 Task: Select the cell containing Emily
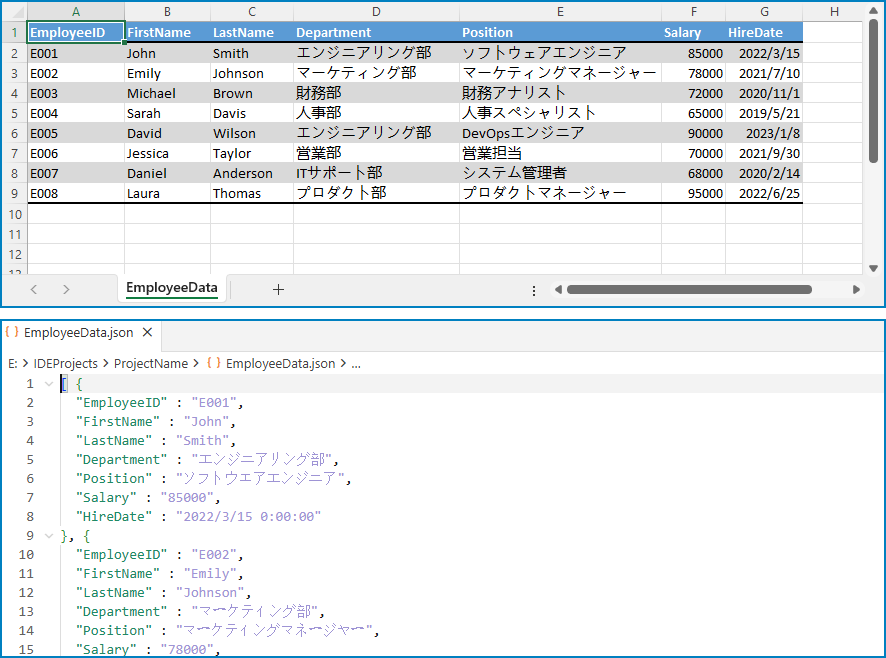167,73
